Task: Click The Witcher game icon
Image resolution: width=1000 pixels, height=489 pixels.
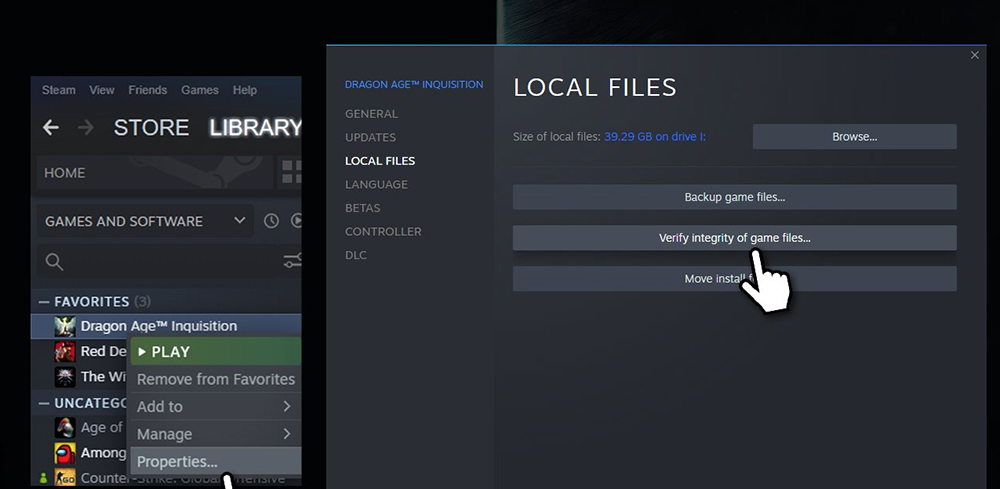Action: (65, 377)
